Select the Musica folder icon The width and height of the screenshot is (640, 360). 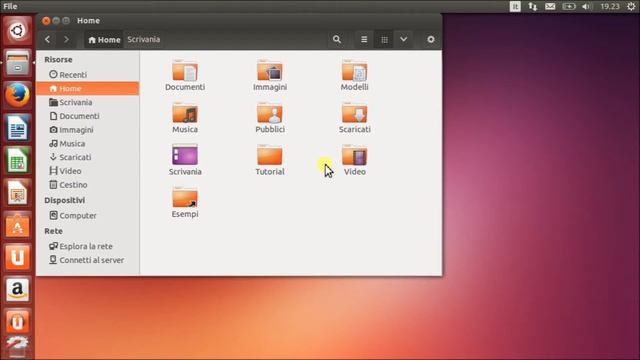click(185, 113)
